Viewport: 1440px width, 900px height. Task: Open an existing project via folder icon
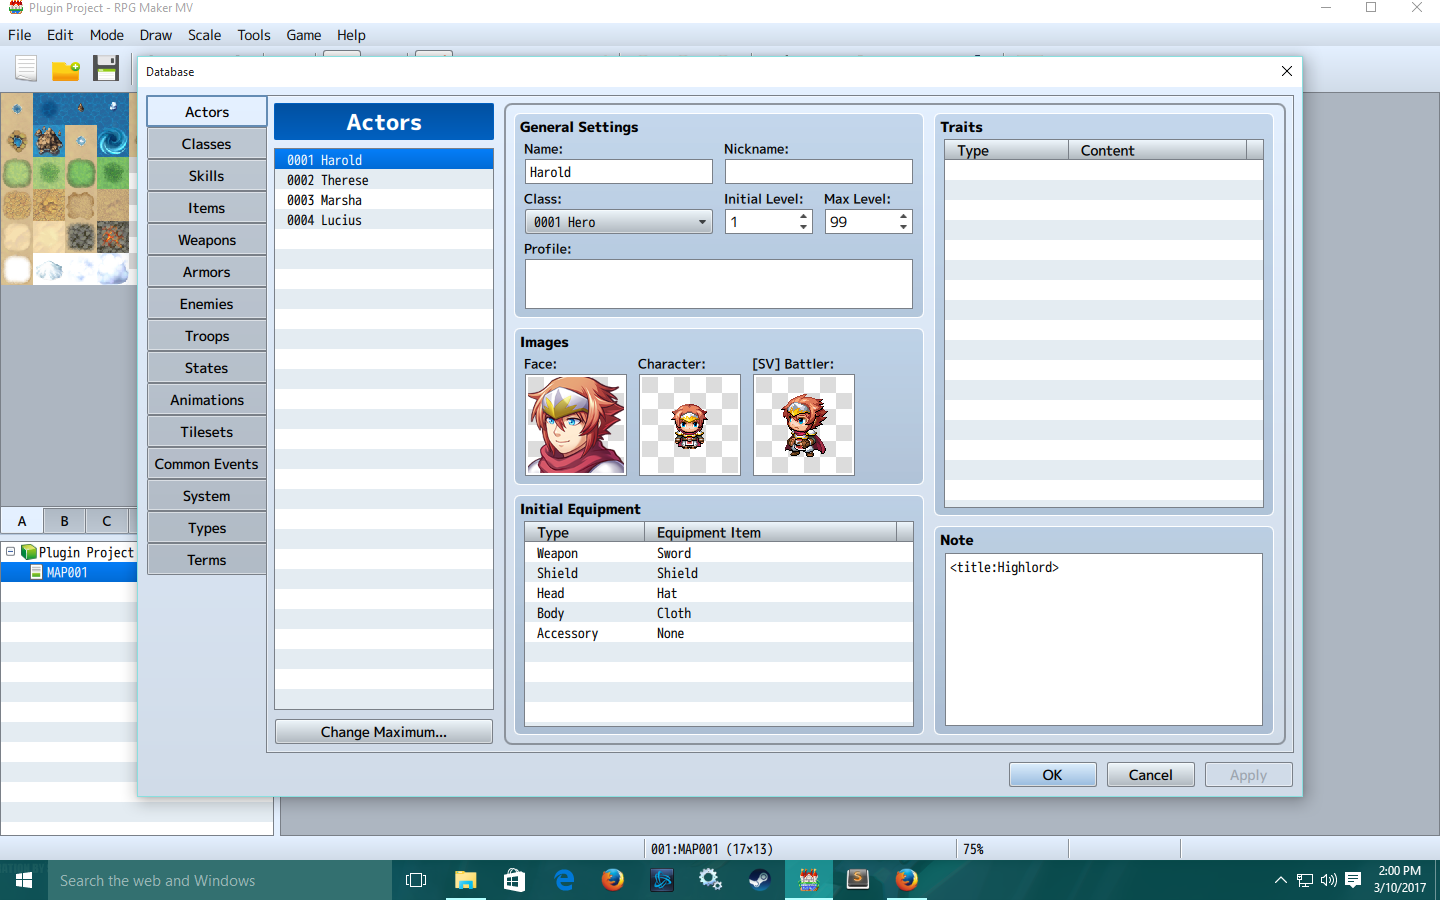coord(66,68)
